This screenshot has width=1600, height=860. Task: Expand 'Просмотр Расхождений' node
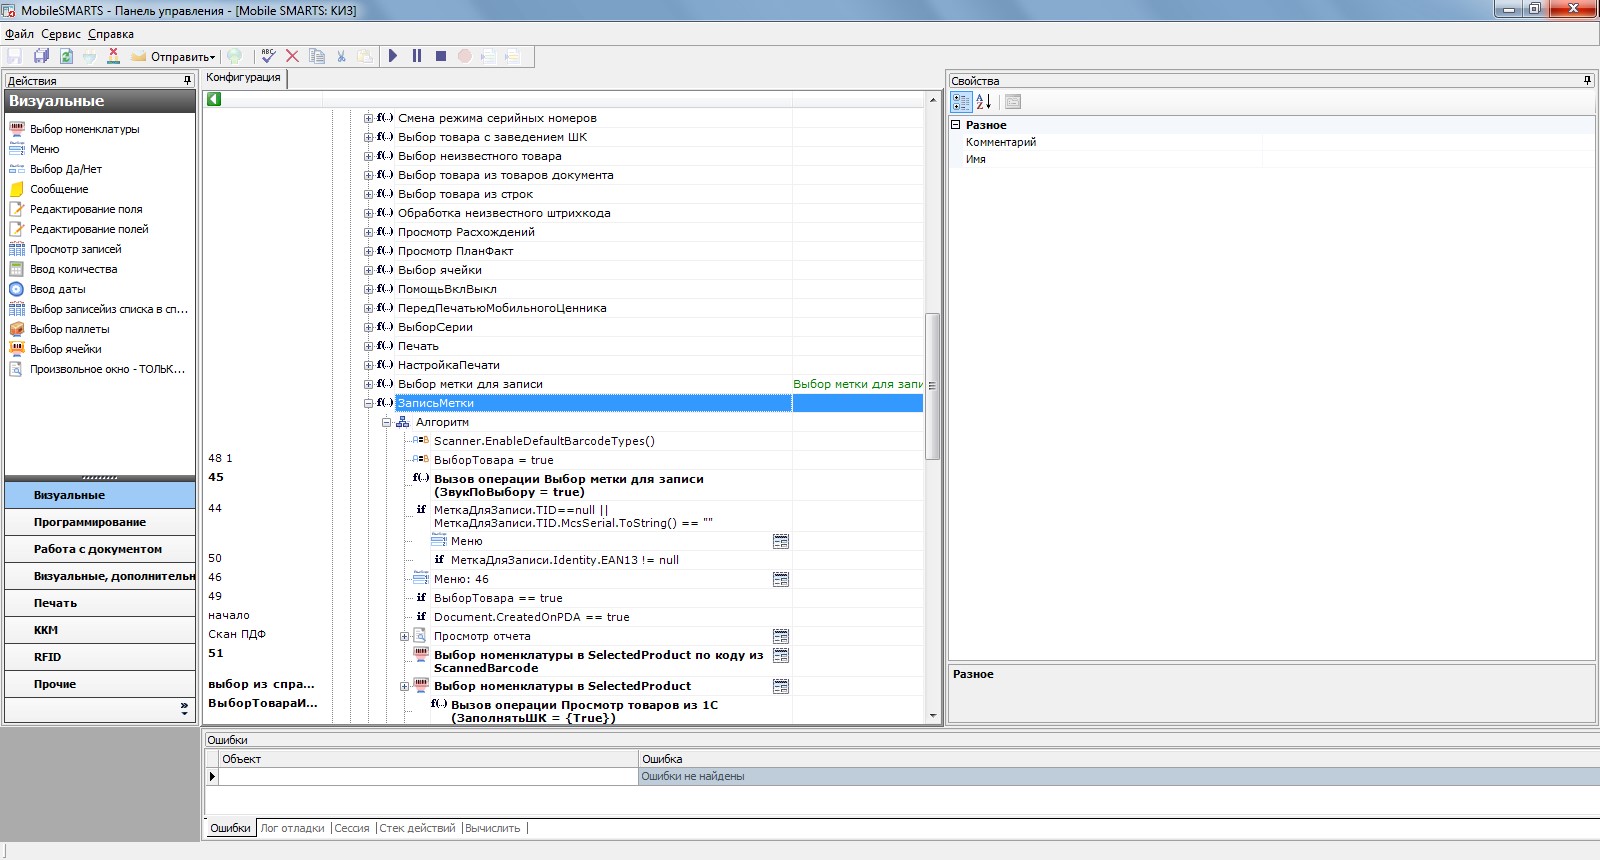point(368,232)
